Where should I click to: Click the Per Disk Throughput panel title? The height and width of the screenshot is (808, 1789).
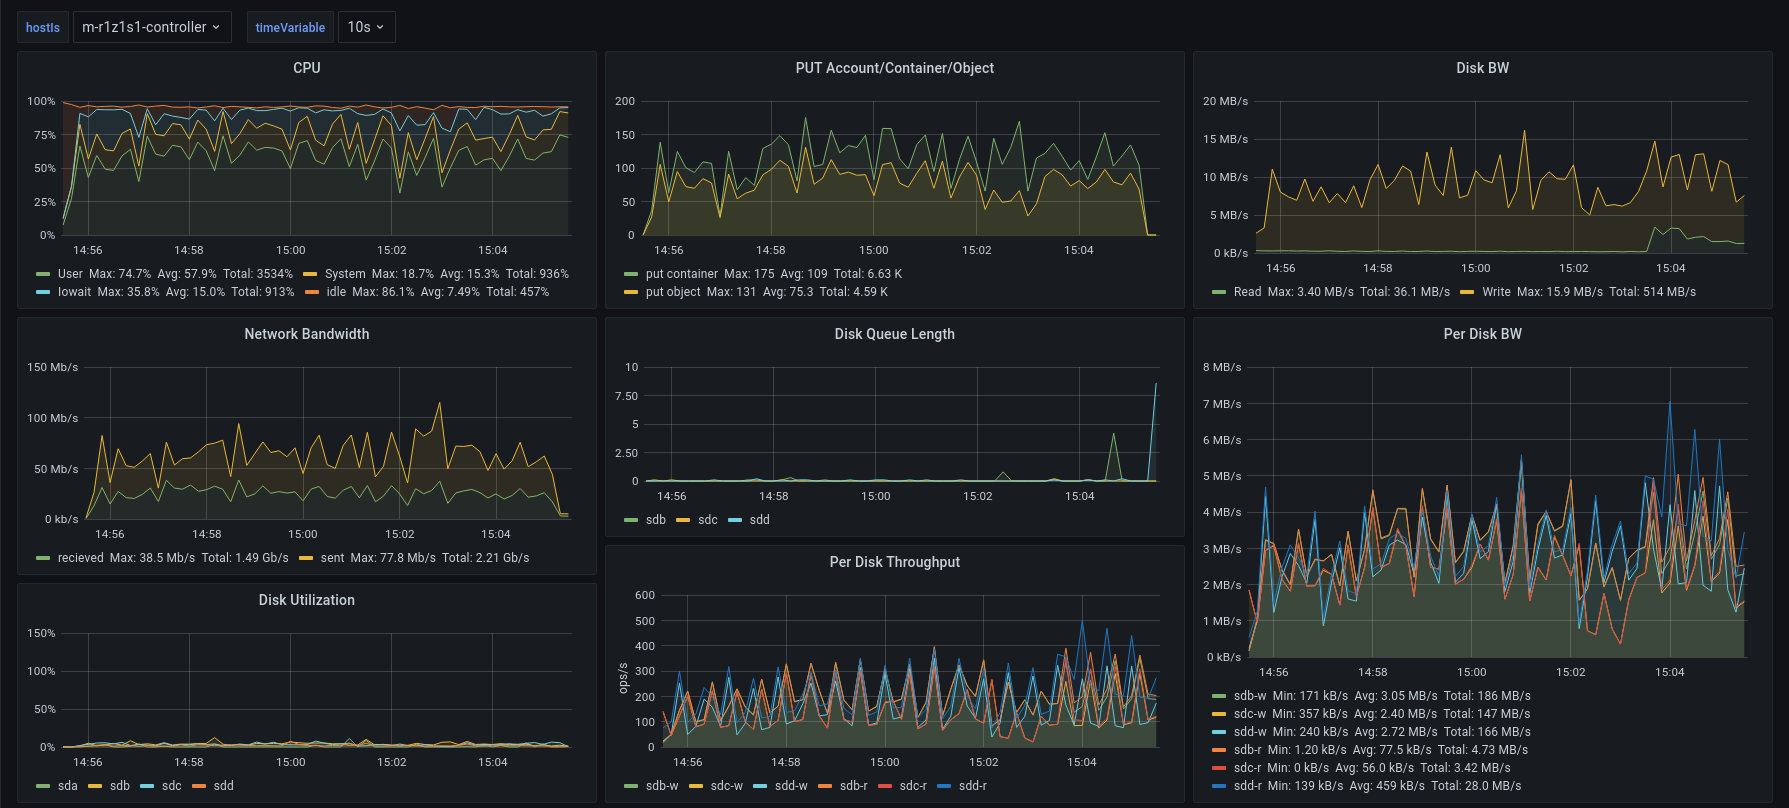(x=894, y=562)
